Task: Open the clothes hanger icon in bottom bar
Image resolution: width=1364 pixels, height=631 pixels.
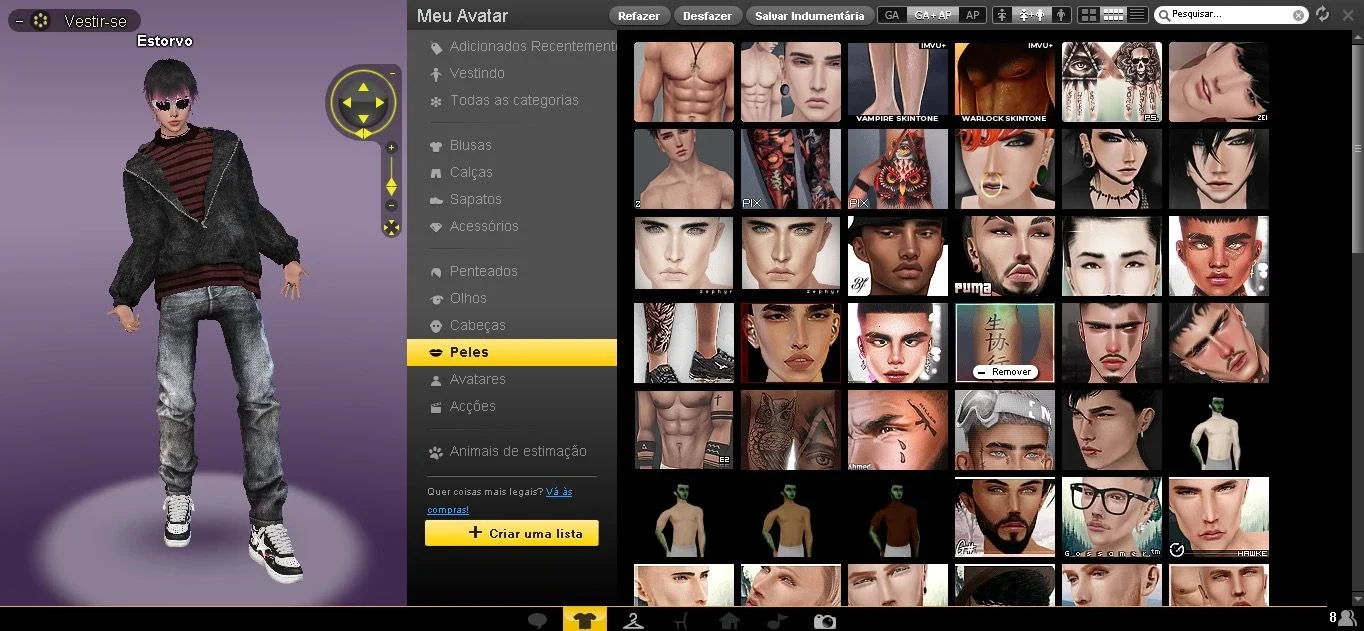Action: pos(632,621)
